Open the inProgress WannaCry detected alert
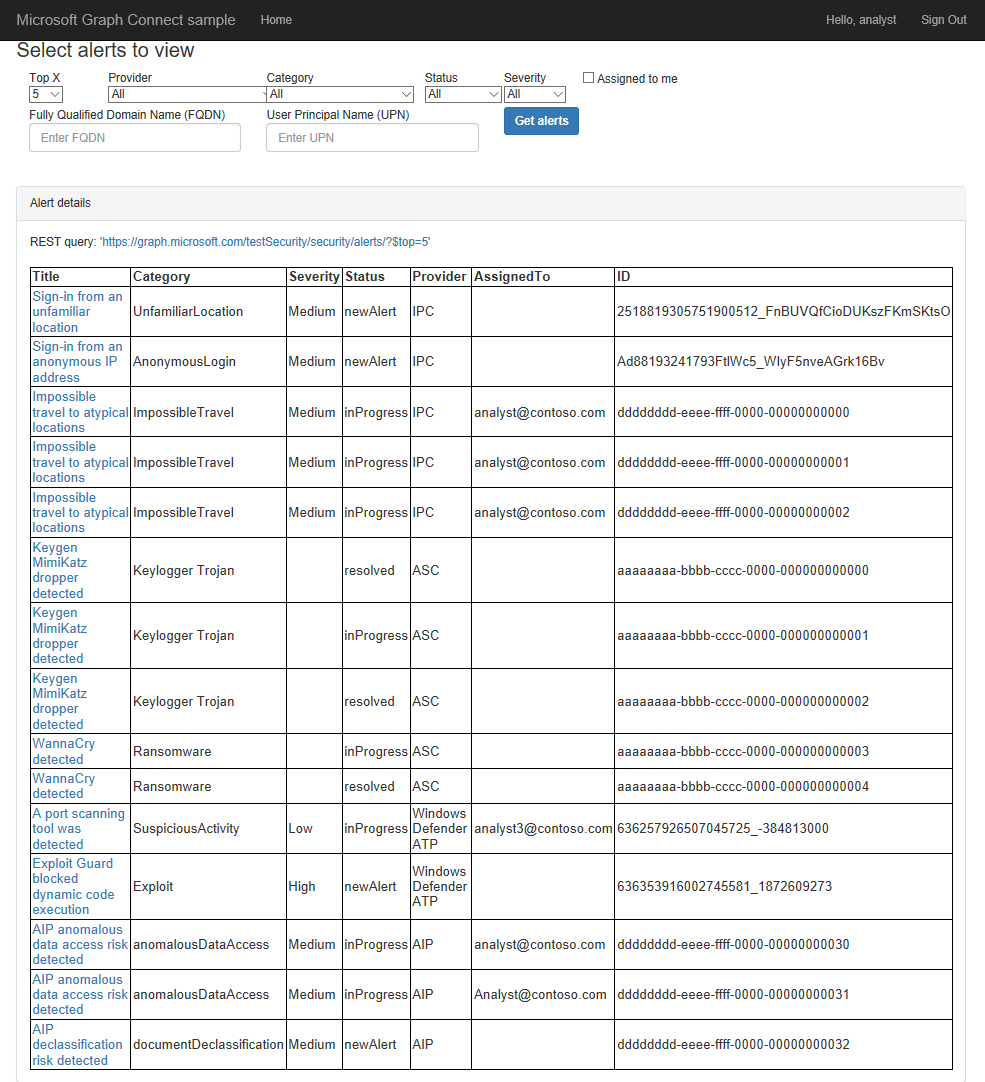This screenshot has height=1082, width=985. (64, 751)
